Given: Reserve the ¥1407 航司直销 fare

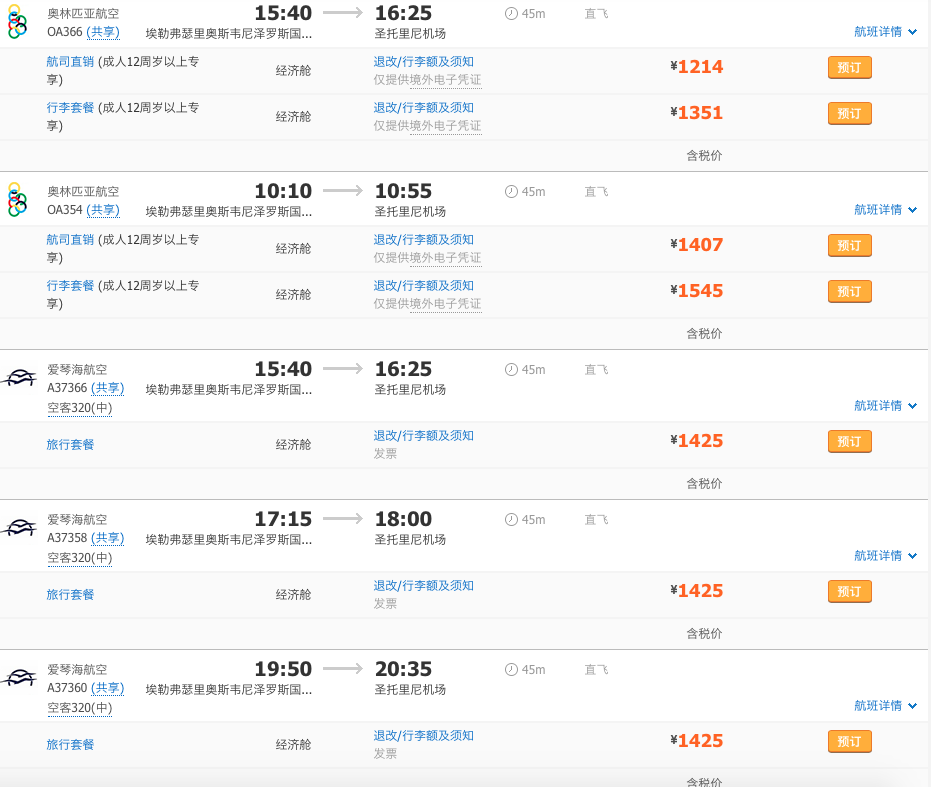Looking at the screenshot, I should click(x=849, y=246).
